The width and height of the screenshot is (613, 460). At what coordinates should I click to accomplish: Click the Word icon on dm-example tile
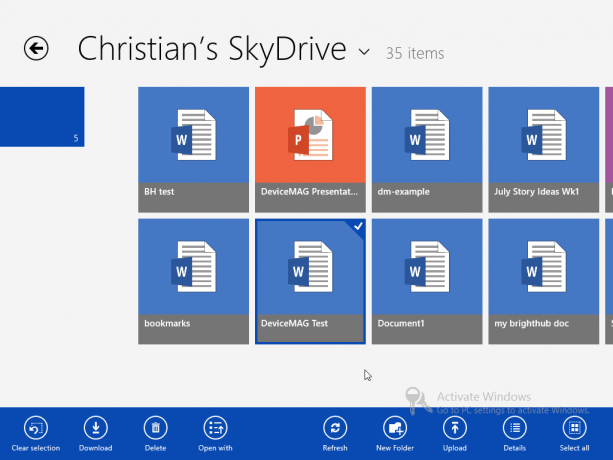click(x=427, y=135)
